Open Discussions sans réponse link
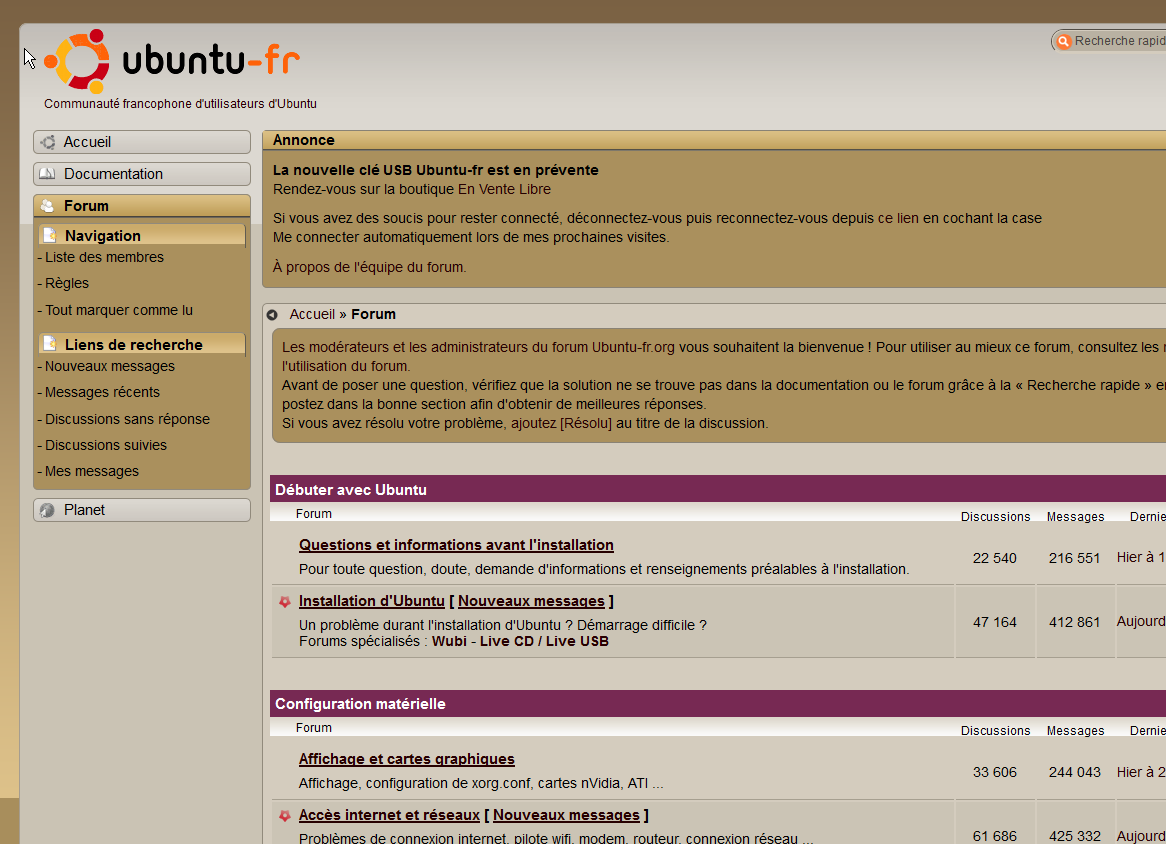The width and height of the screenshot is (1166, 844). point(127,419)
